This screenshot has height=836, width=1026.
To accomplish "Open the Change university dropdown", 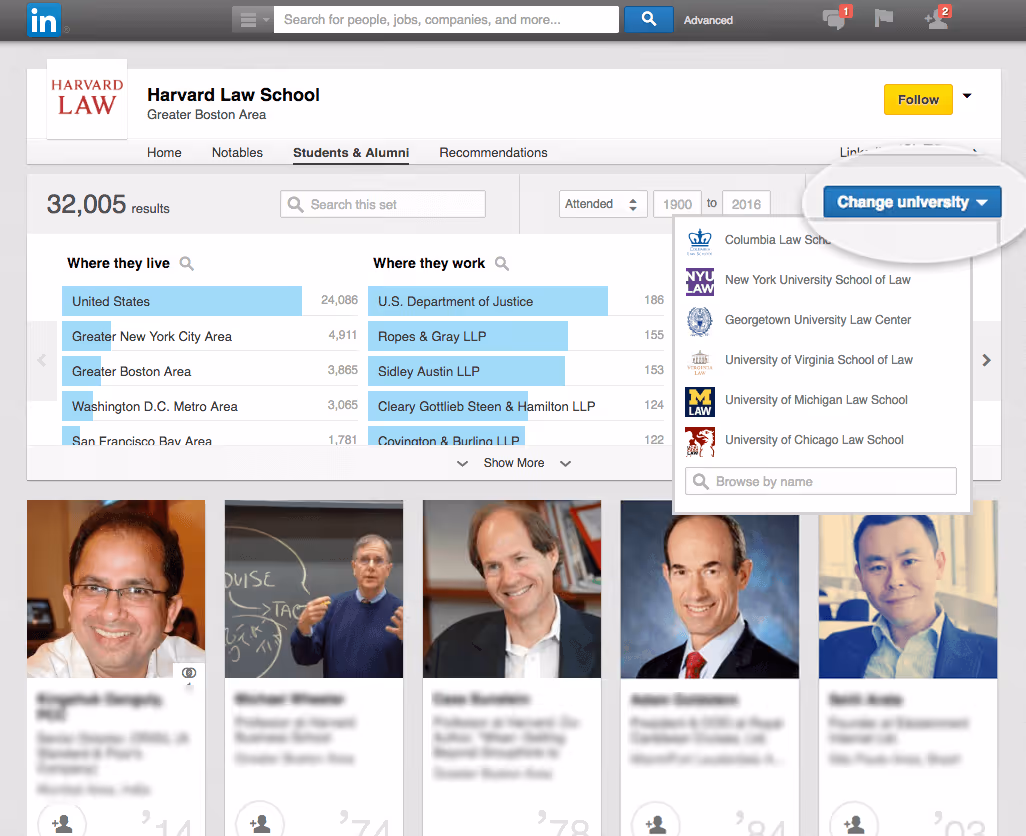I will (912, 202).
